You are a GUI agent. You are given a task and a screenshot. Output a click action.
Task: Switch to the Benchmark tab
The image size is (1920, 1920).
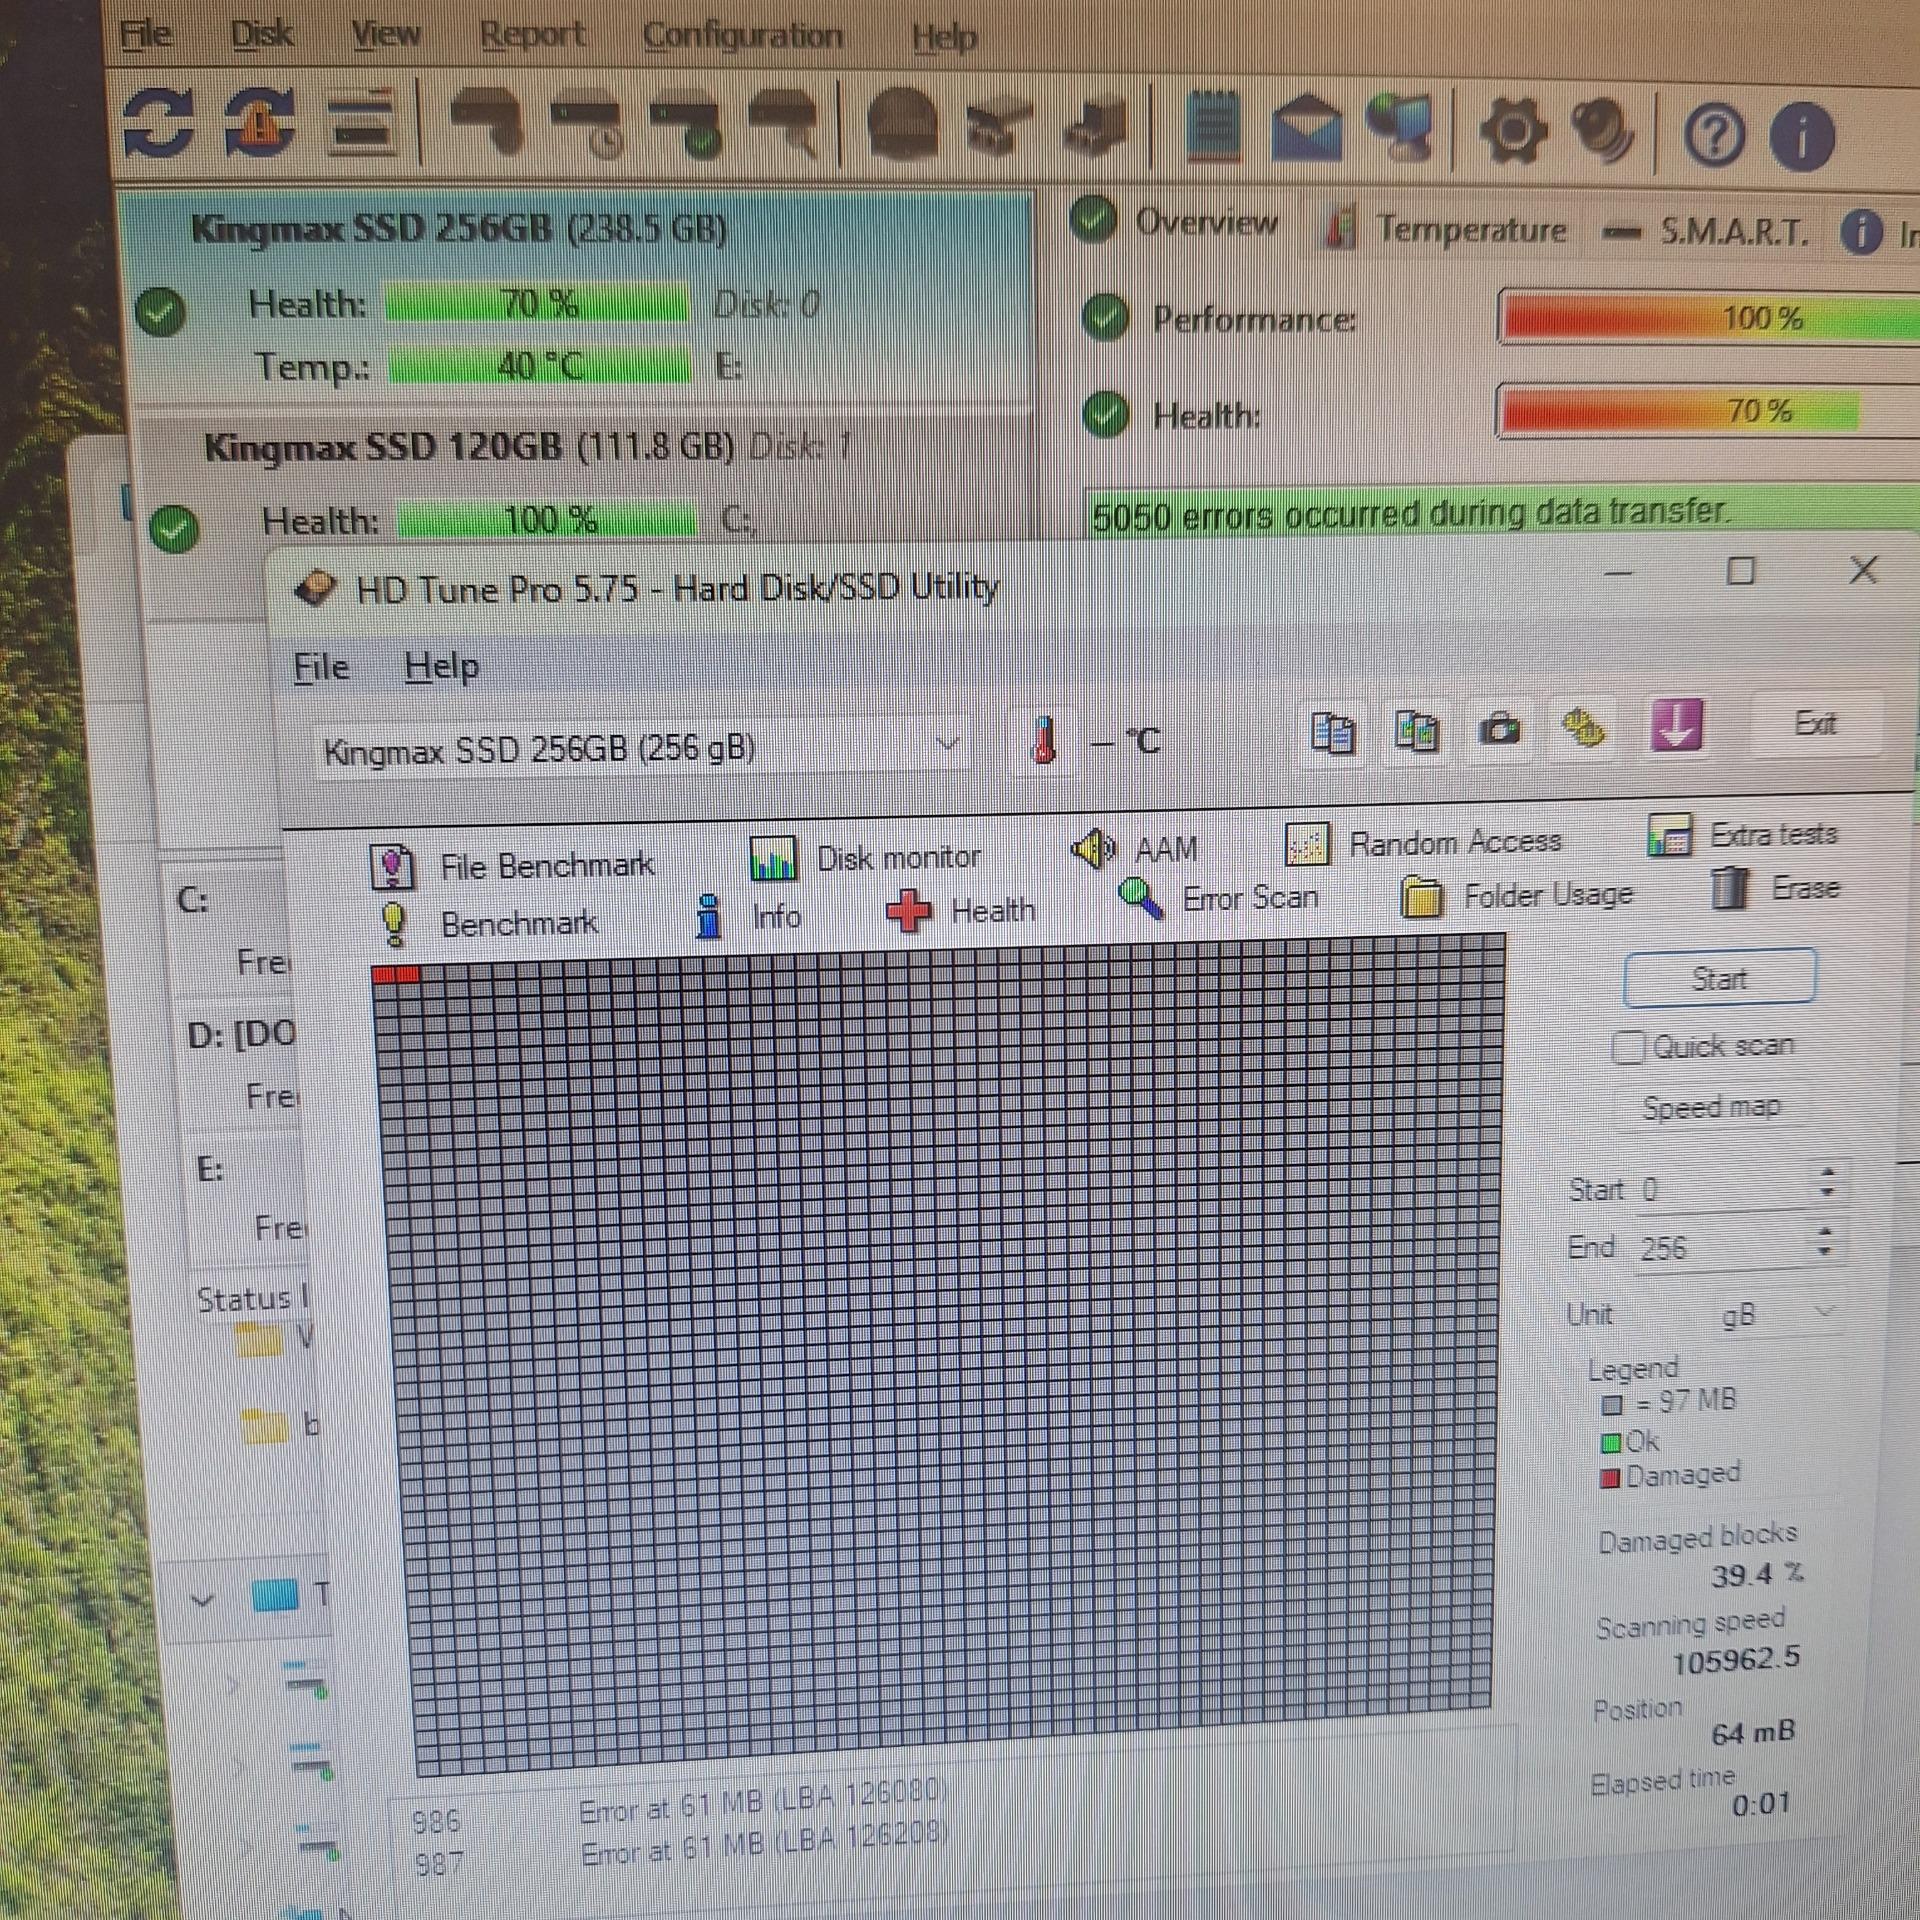490,923
